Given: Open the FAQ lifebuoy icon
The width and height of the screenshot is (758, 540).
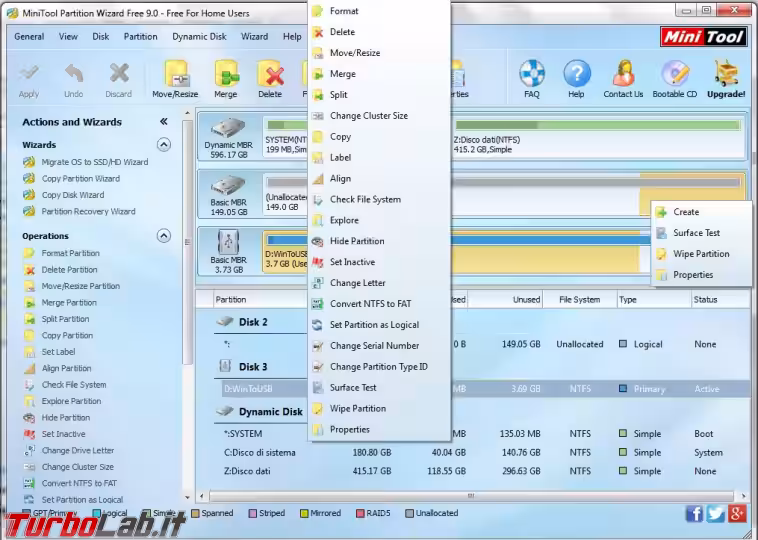Looking at the screenshot, I should (x=532, y=73).
